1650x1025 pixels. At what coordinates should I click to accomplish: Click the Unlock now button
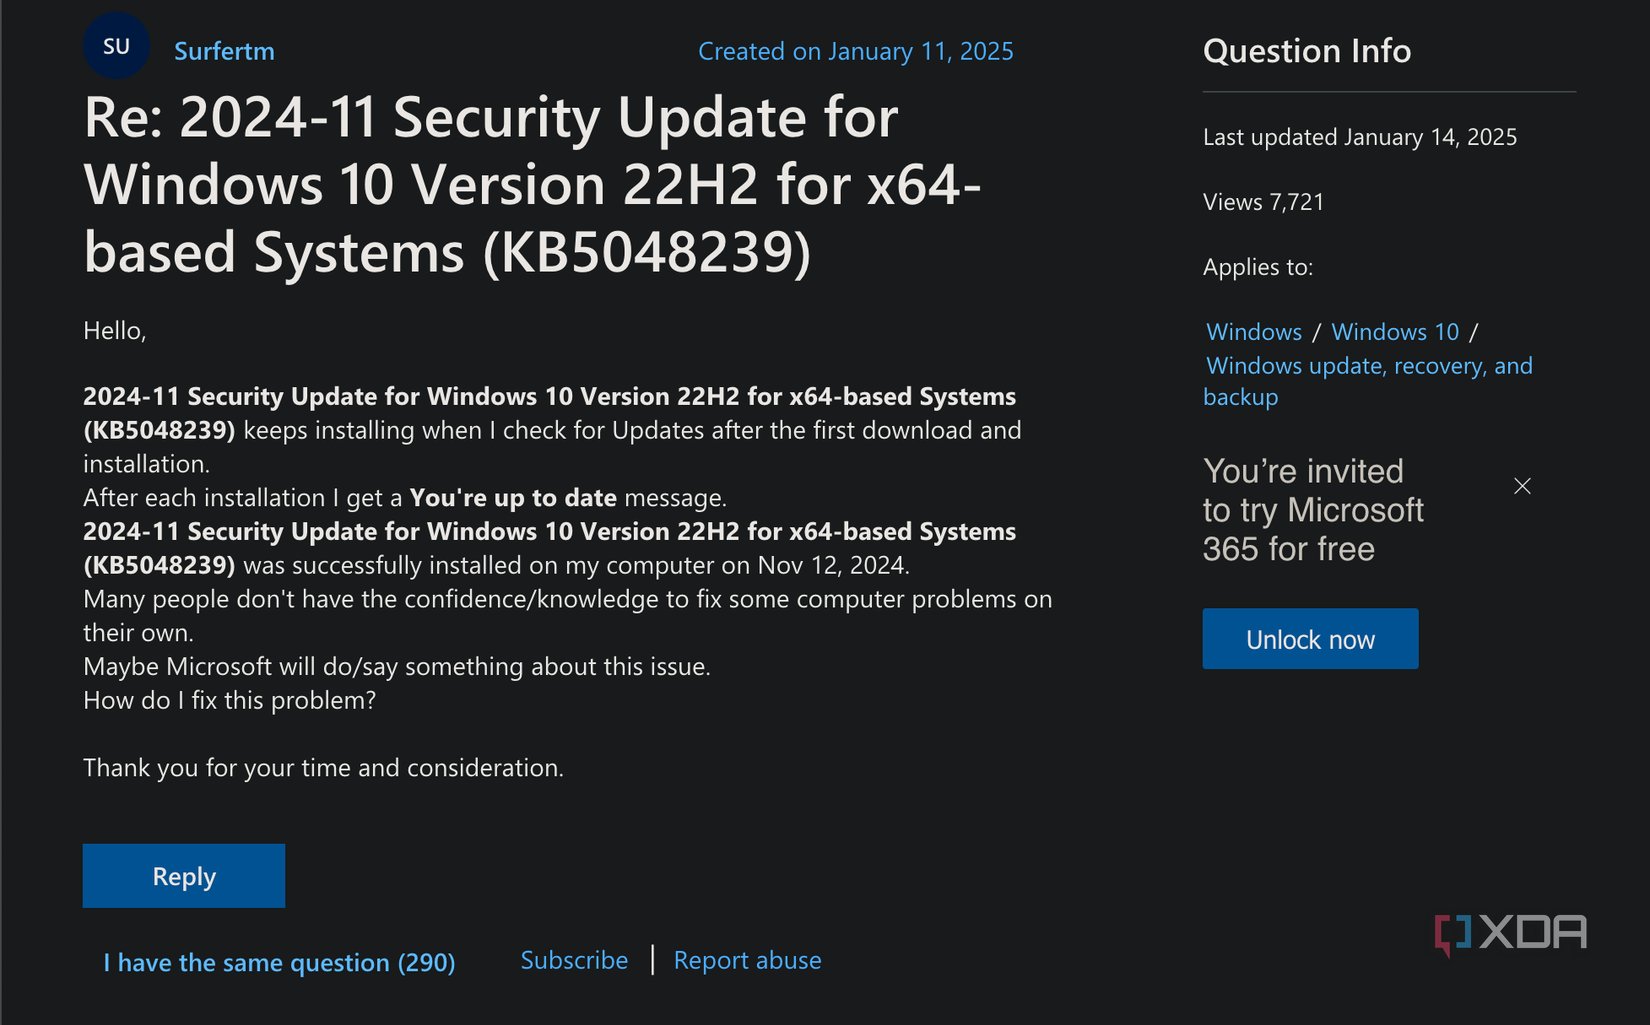click(1310, 639)
